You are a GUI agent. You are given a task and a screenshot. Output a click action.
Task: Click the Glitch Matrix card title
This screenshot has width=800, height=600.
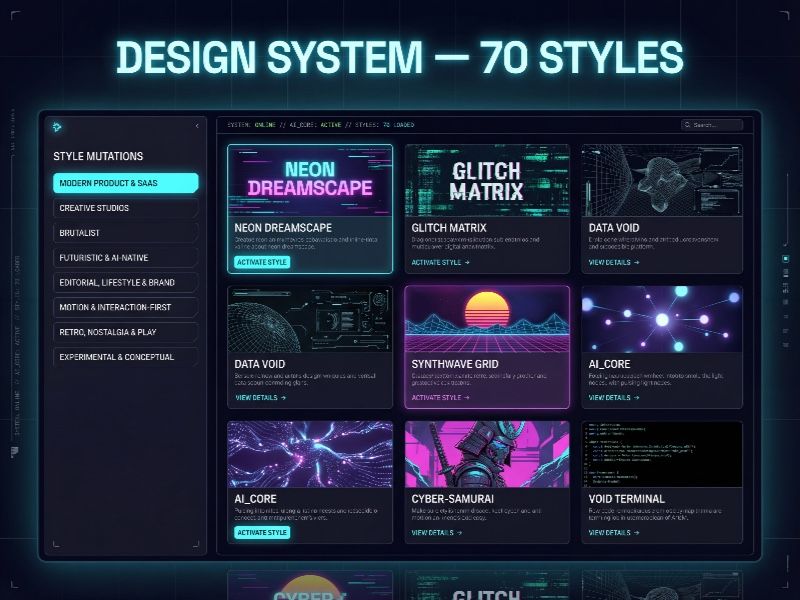[x=449, y=228]
